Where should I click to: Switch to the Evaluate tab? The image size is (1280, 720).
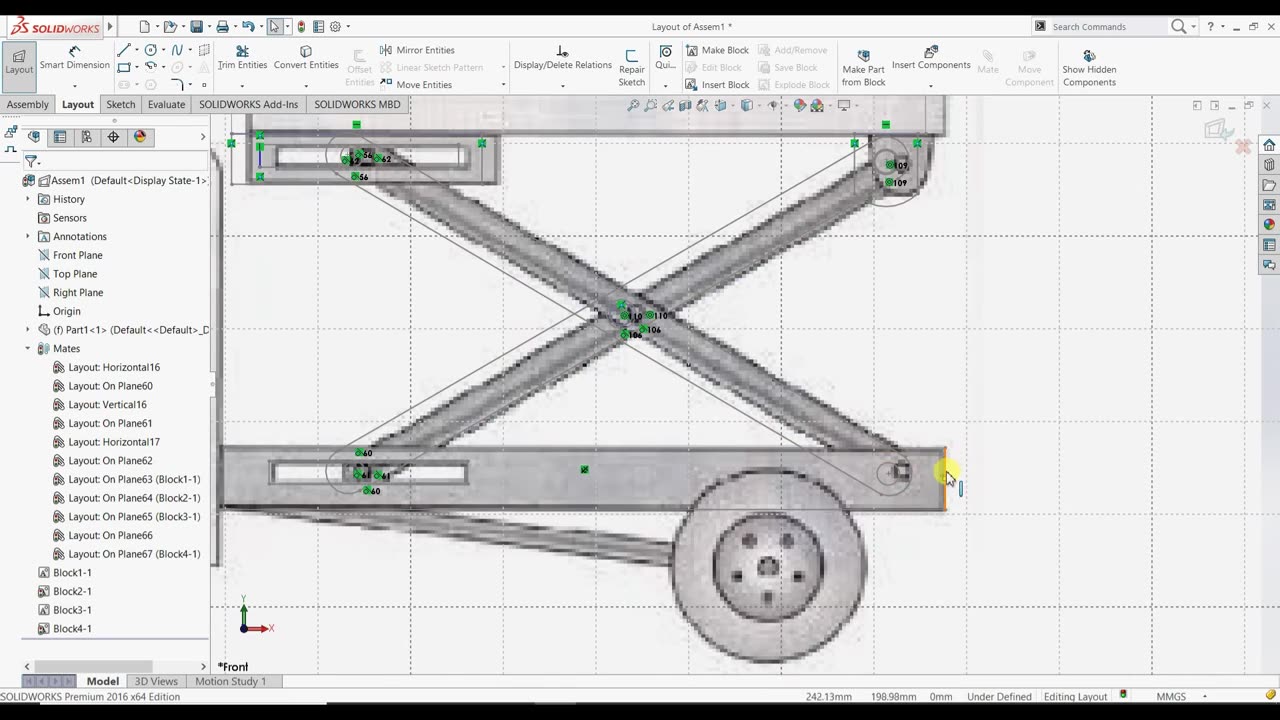(x=166, y=104)
